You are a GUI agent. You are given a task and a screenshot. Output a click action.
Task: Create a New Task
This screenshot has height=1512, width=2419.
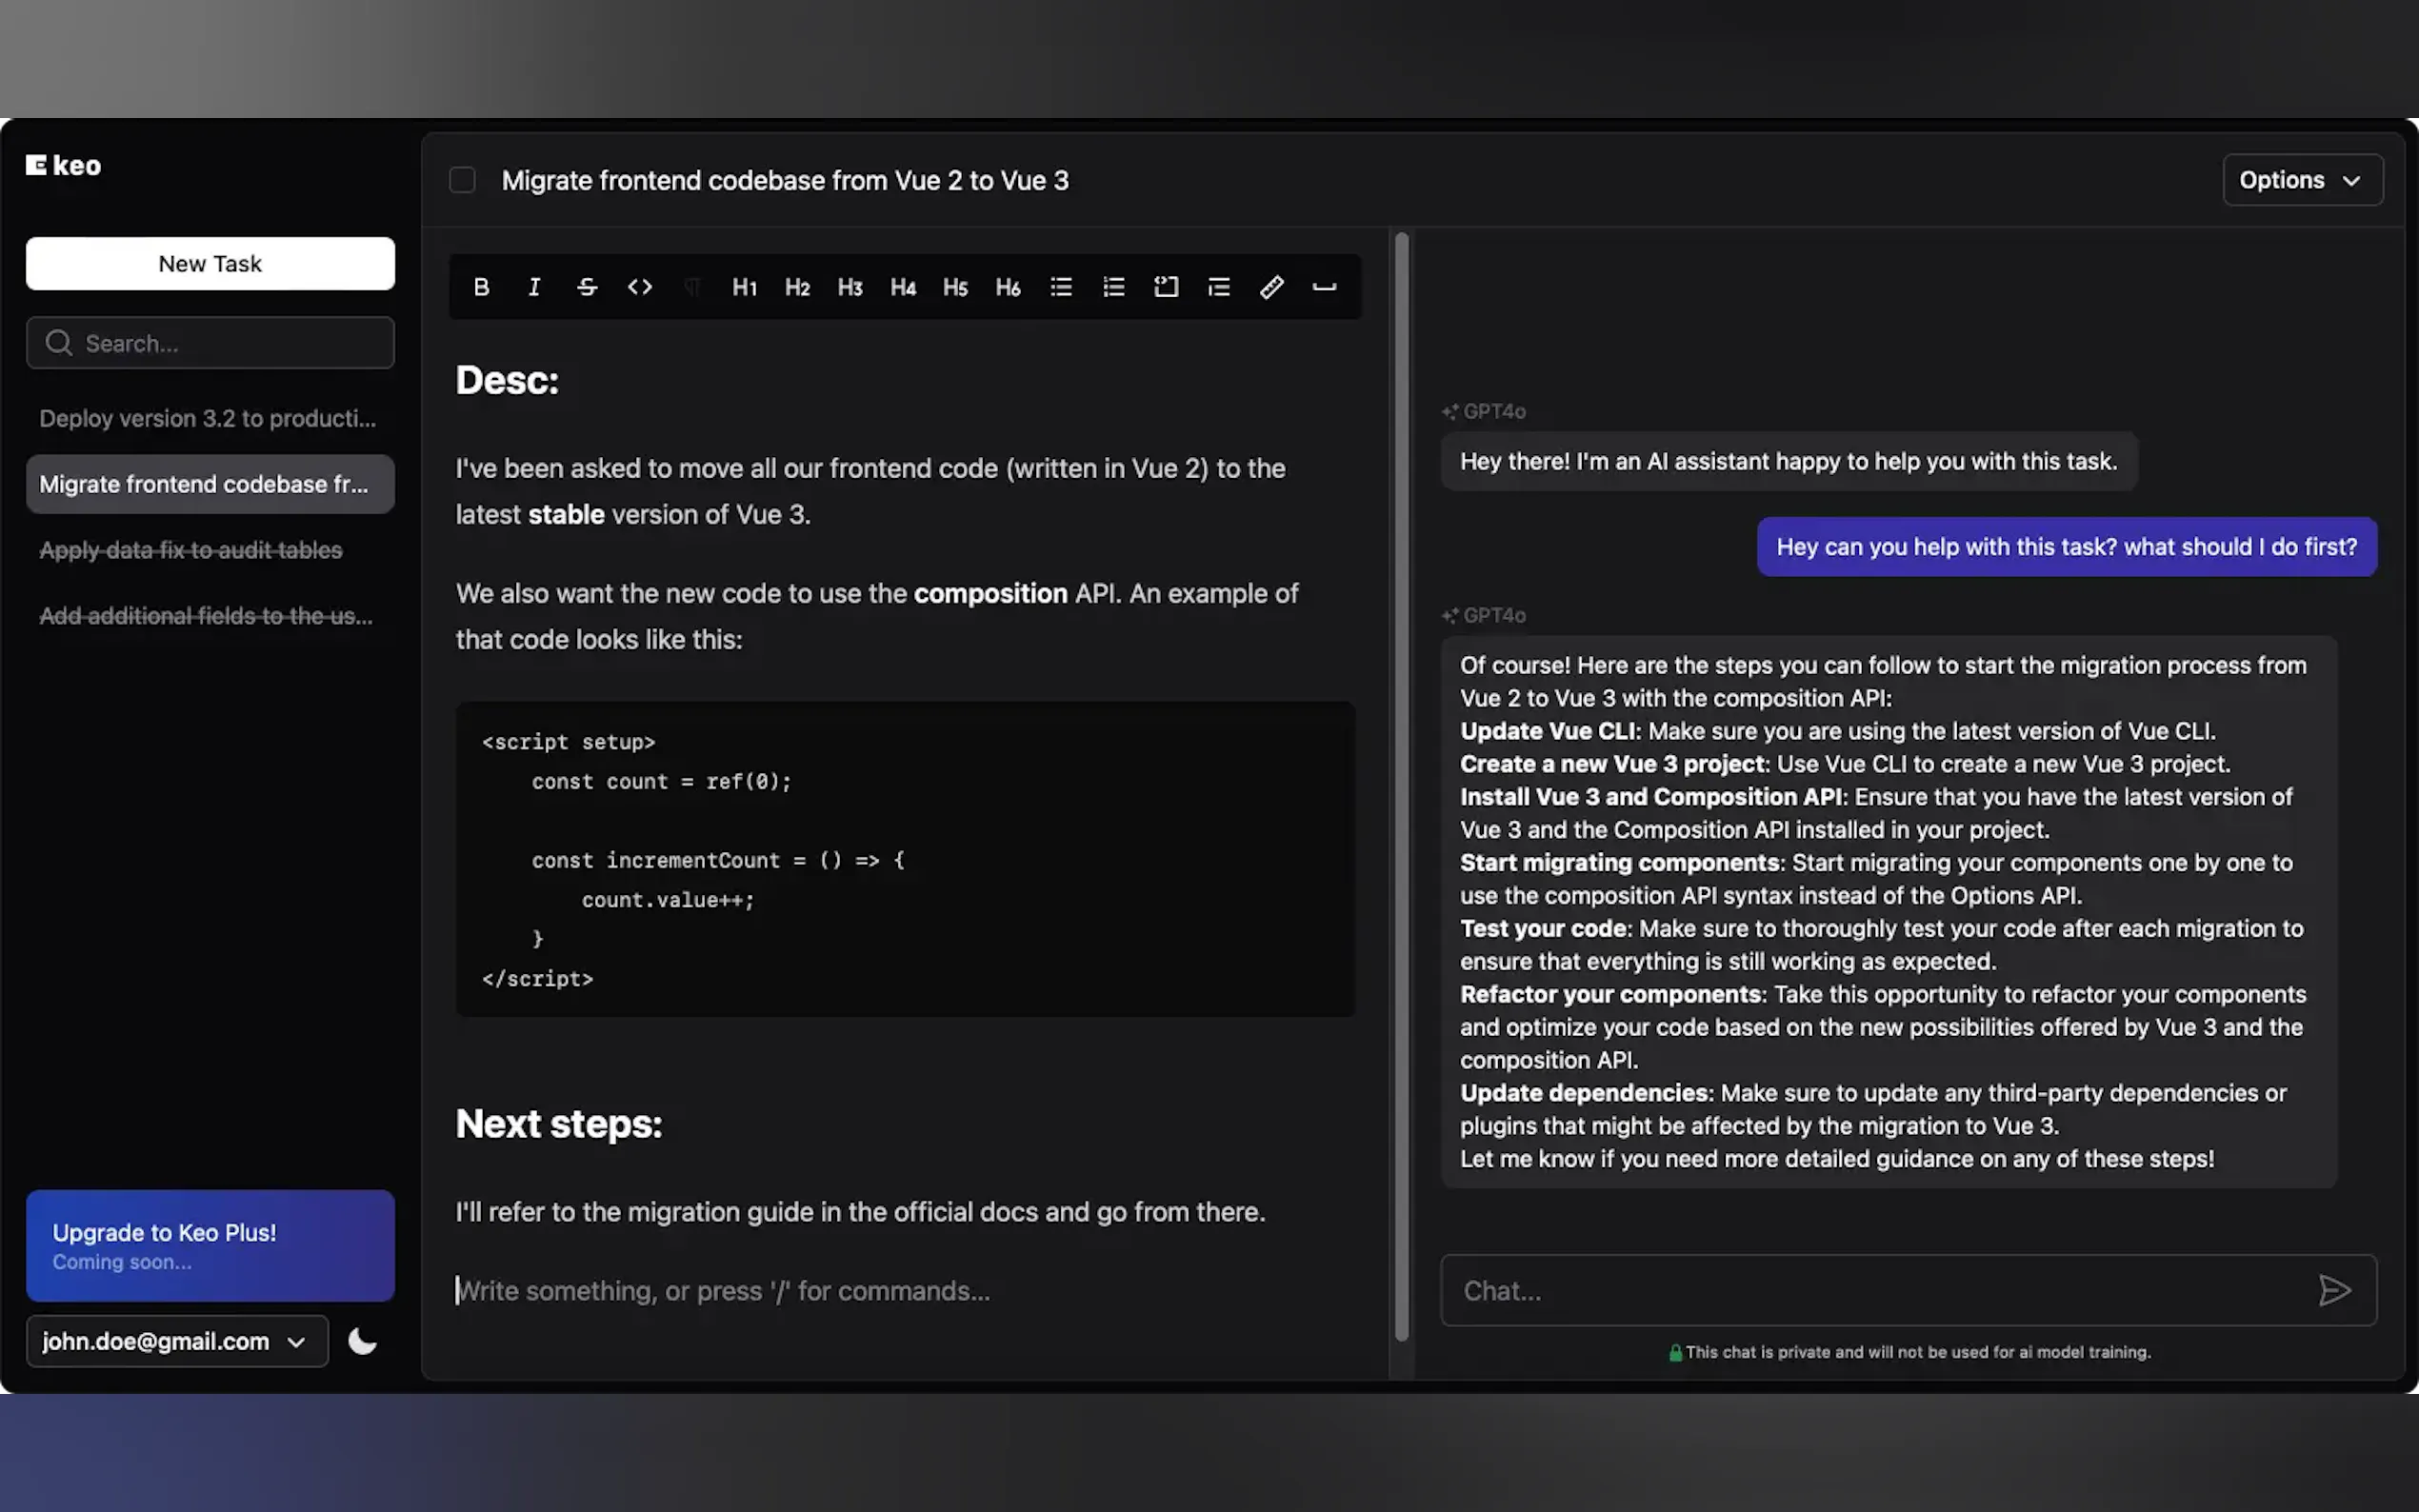(x=210, y=263)
